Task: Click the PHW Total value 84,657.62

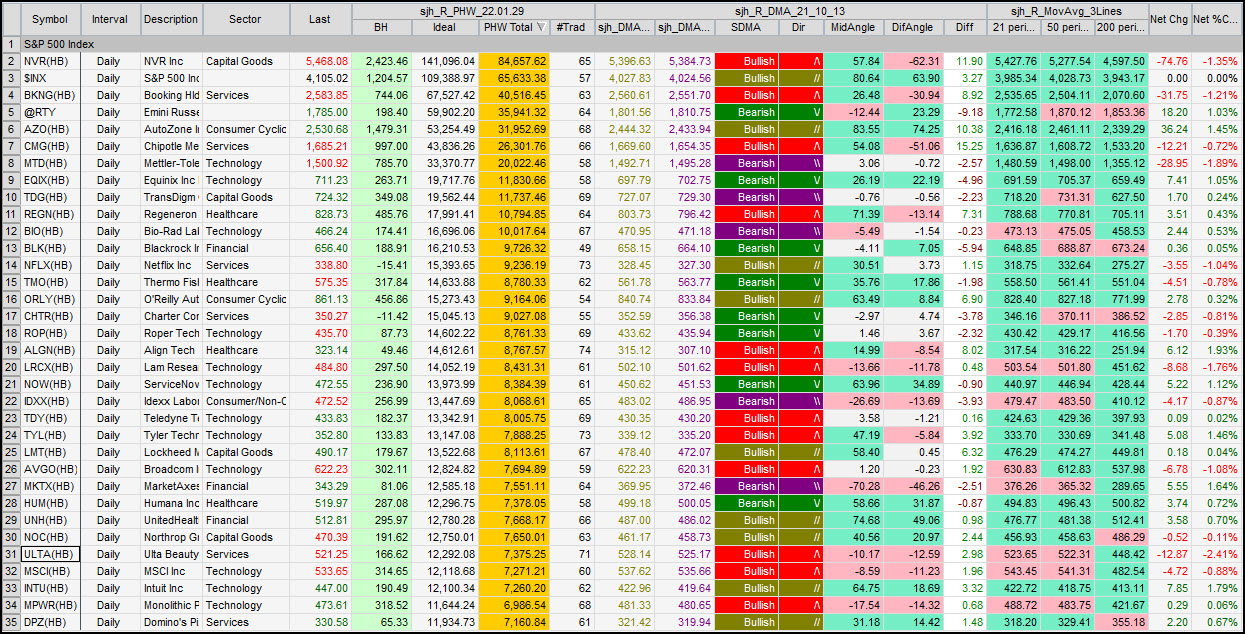Action: pos(513,61)
